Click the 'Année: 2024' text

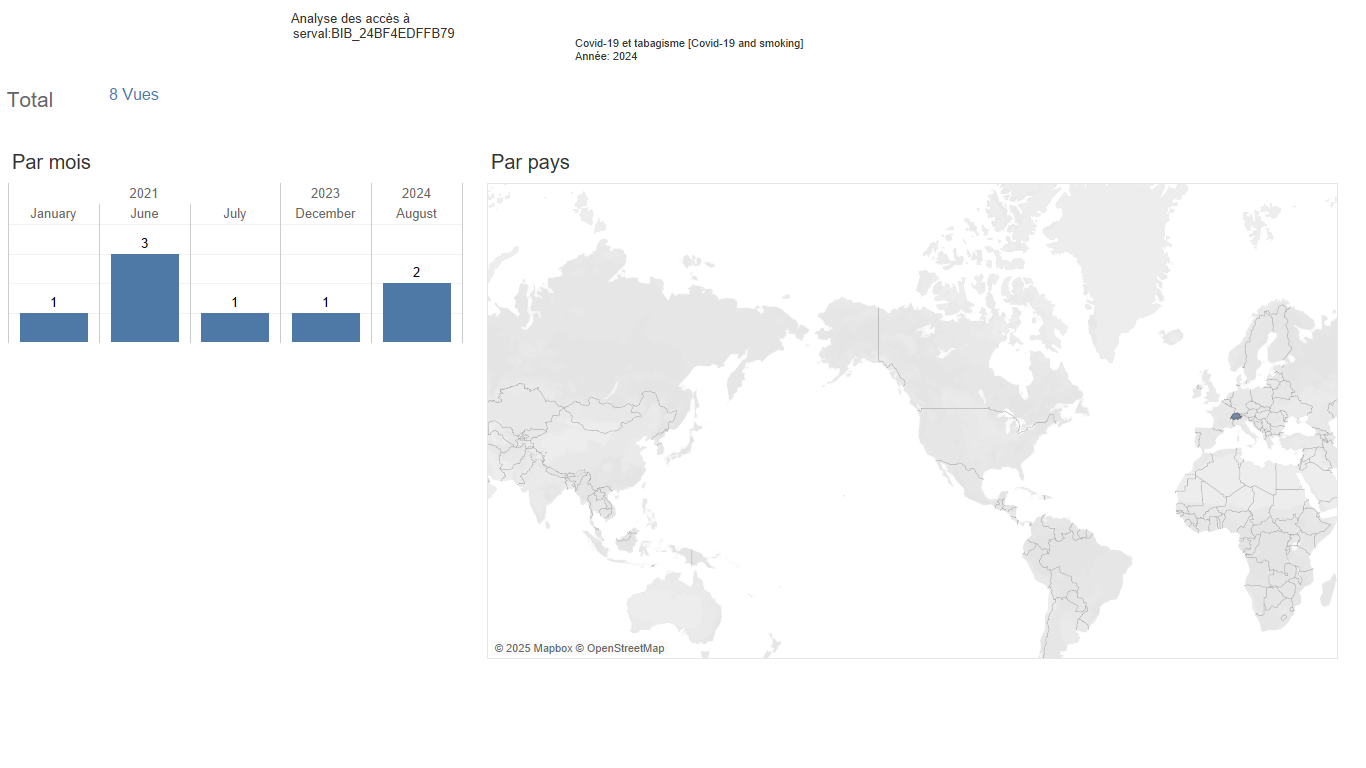(606, 56)
